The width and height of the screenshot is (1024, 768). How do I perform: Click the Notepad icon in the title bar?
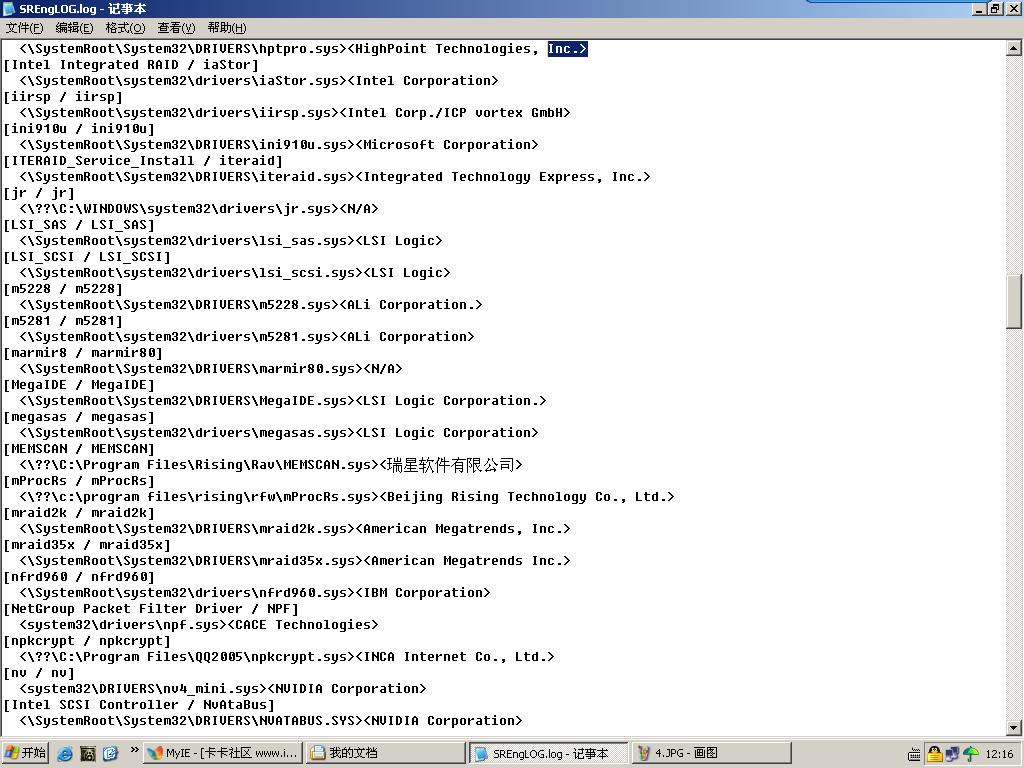[x=9, y=8]
